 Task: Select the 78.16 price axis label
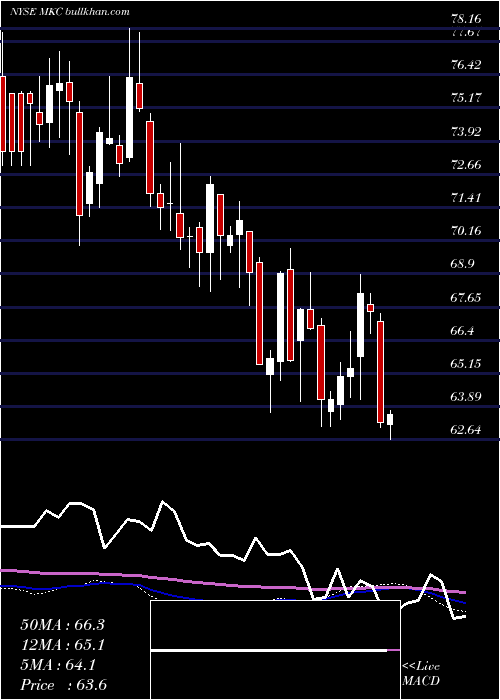coord(466,19)
